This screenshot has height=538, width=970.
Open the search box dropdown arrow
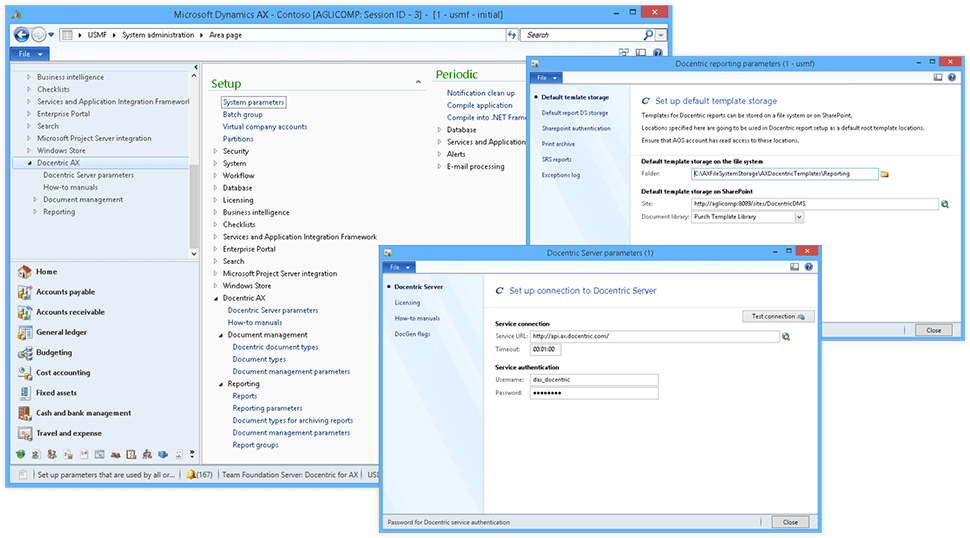point(661,35)
